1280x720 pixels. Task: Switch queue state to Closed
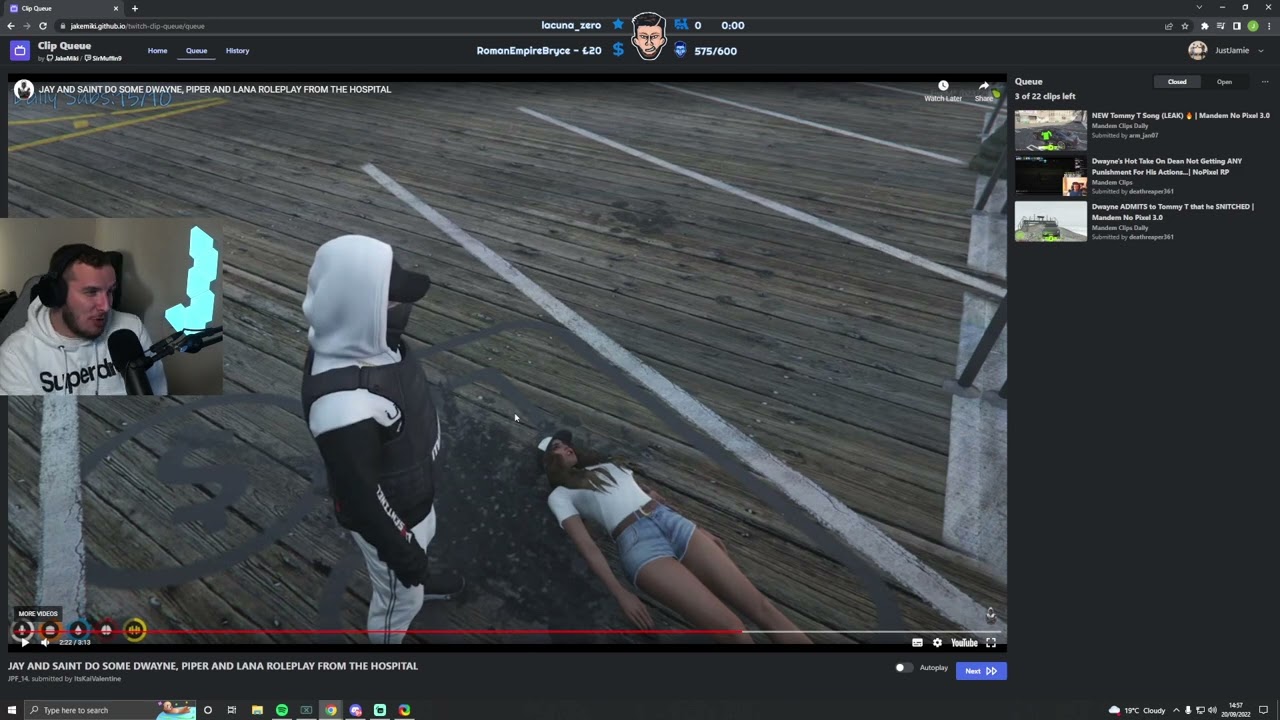tap(1177, 82)
